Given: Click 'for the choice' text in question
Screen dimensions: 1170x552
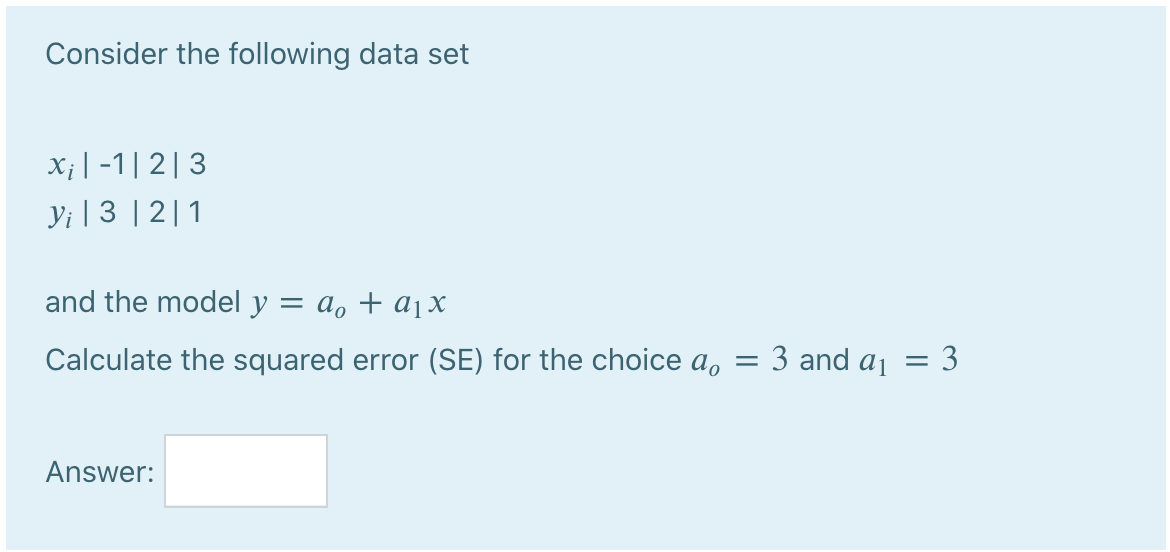Looking at the screenshot, I should tap(587, 360).
